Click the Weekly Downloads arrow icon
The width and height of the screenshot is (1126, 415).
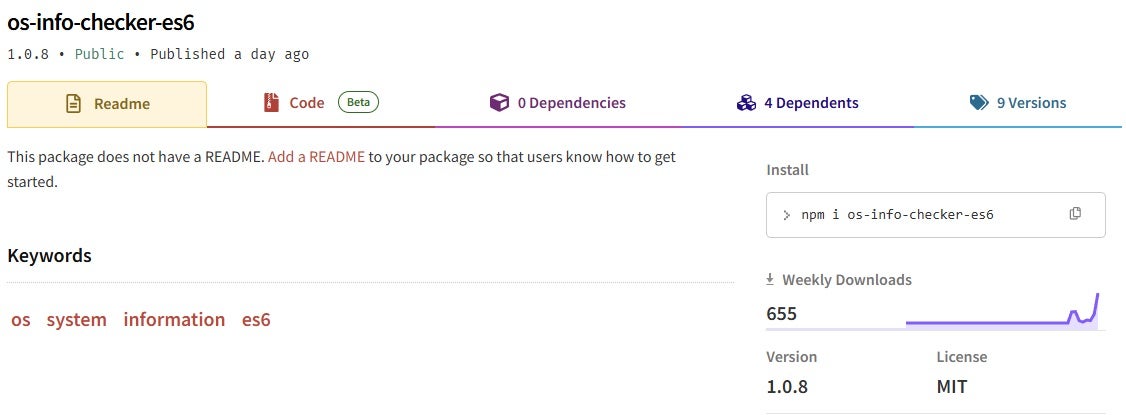point(771,280)
